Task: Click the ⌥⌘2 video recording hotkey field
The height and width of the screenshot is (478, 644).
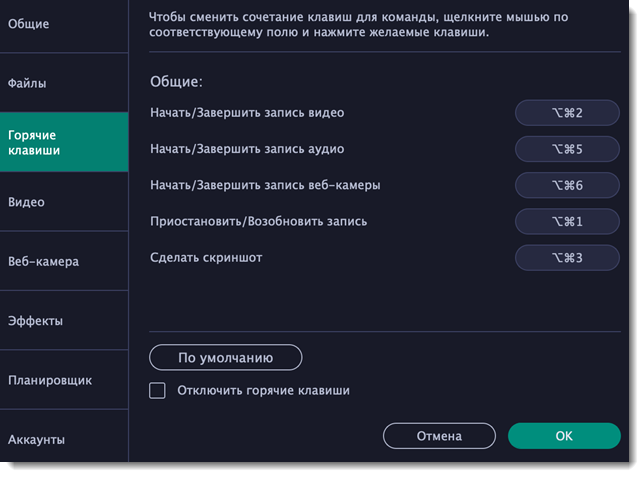Action: point(567,113)
